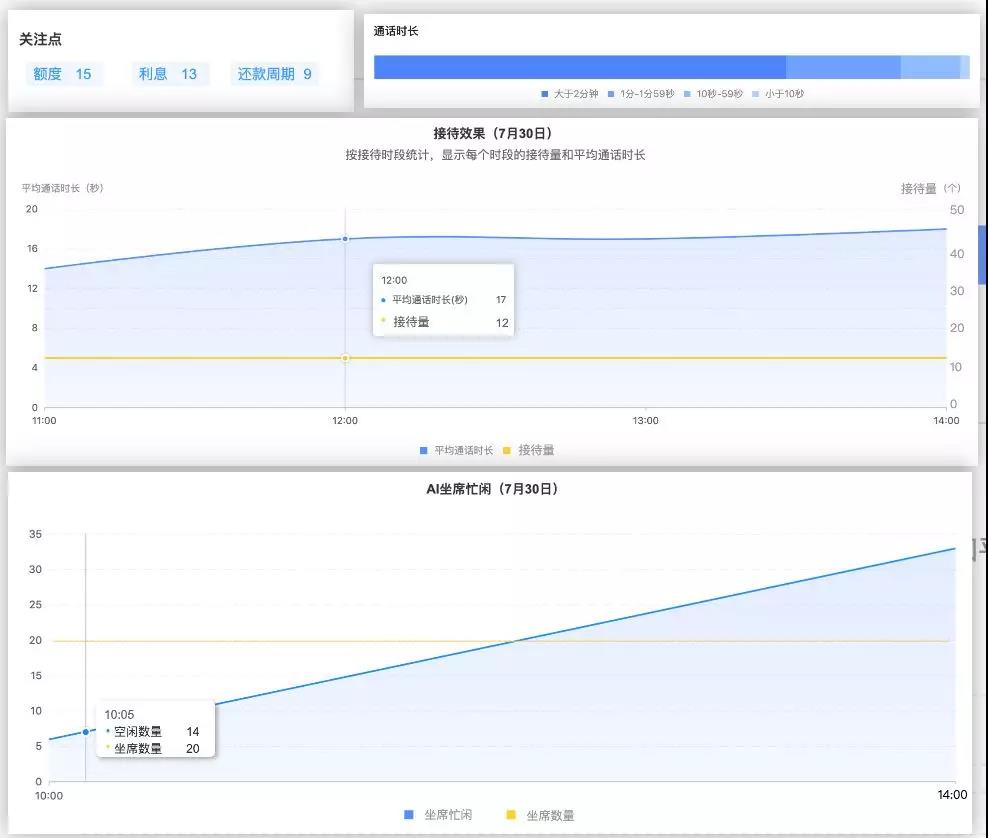The height and width of the screenshot is (838, 988).
Task: Click the 接待量（个）axis title
Action: (931, 188)
